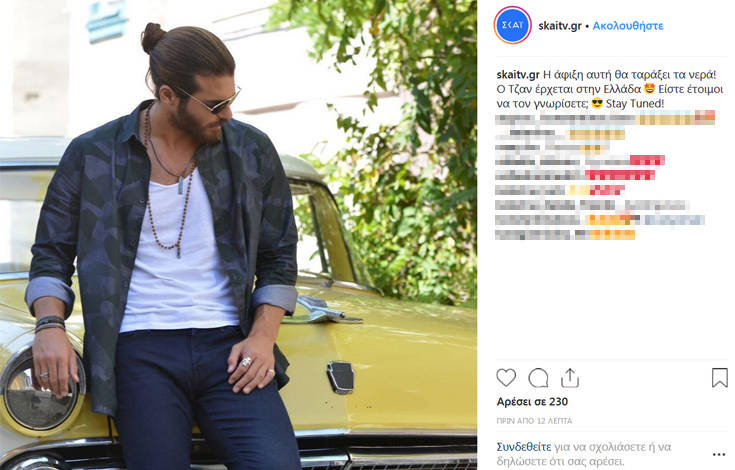This screenshot has width=735, height=470.
Task: Open the skaitv.gr username in the header
Action: coord(560,26)
